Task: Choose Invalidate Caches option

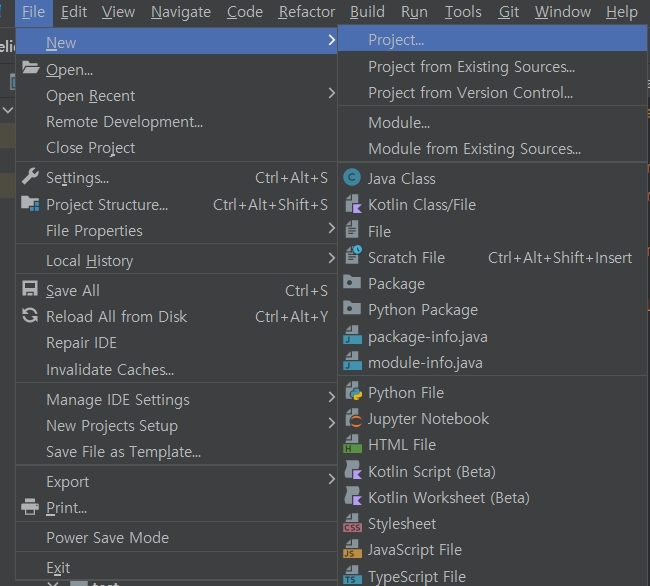Action: [x=110, y=369]
